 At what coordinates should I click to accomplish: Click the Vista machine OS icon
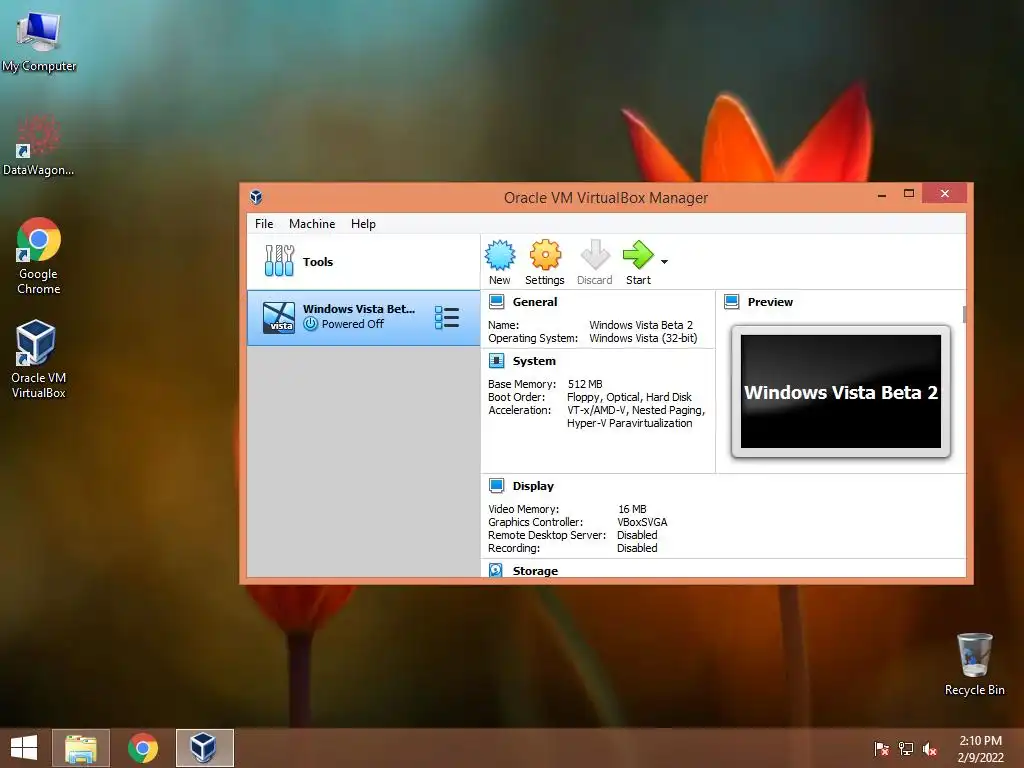[x=279, y=318]
